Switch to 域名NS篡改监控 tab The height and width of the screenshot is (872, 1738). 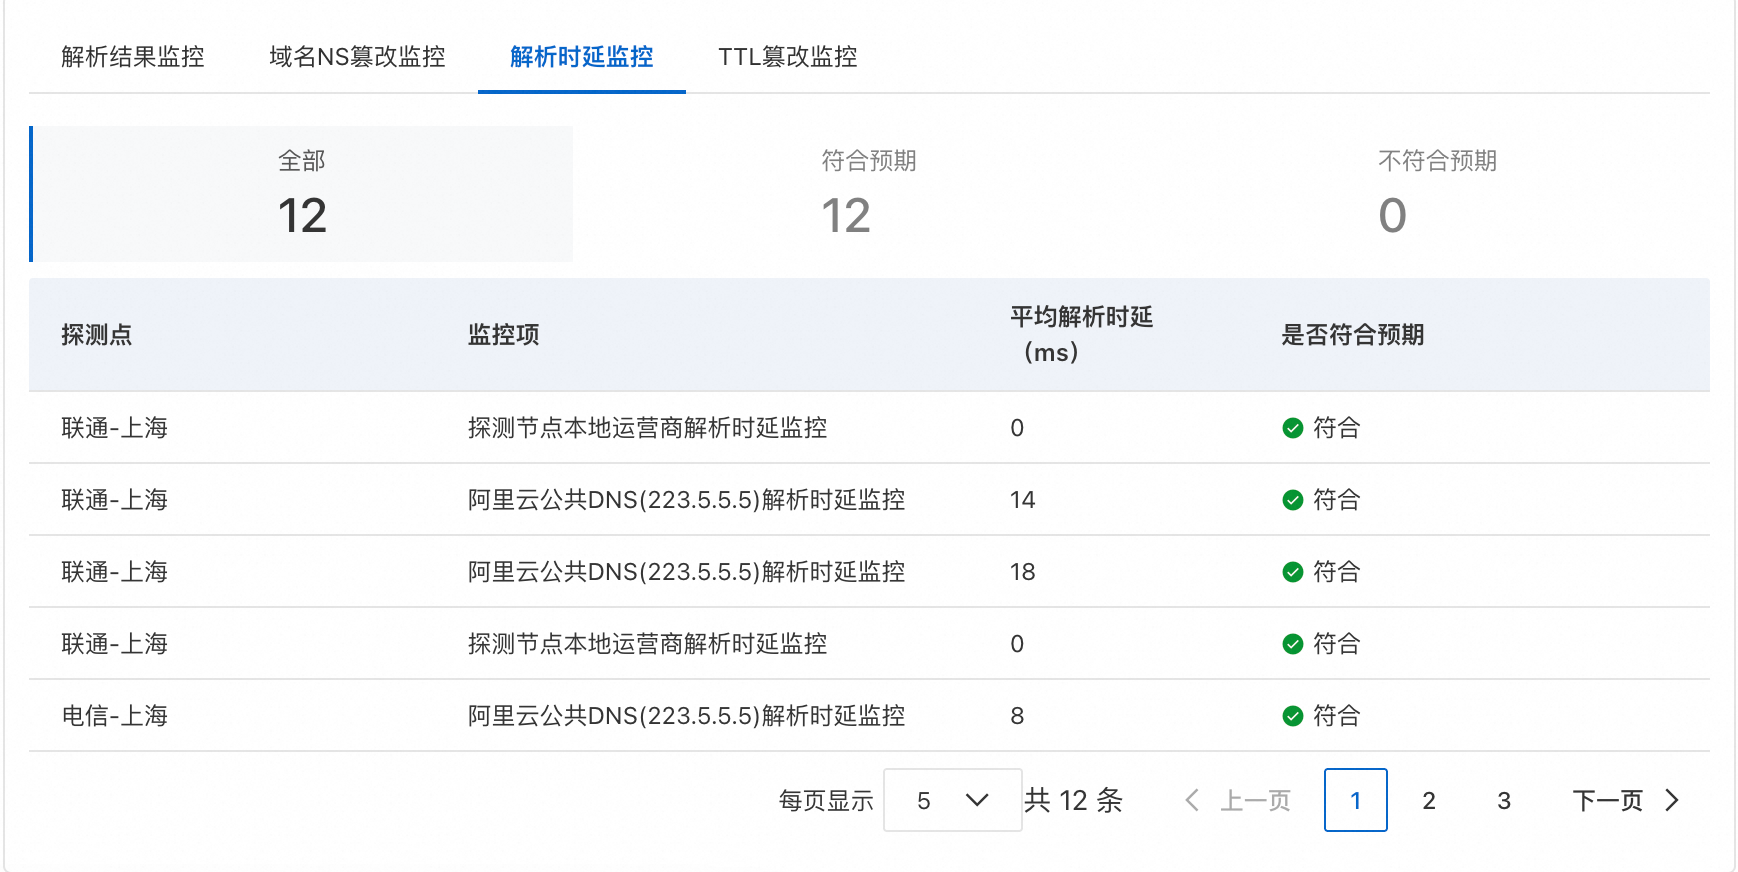pos(357,57)
